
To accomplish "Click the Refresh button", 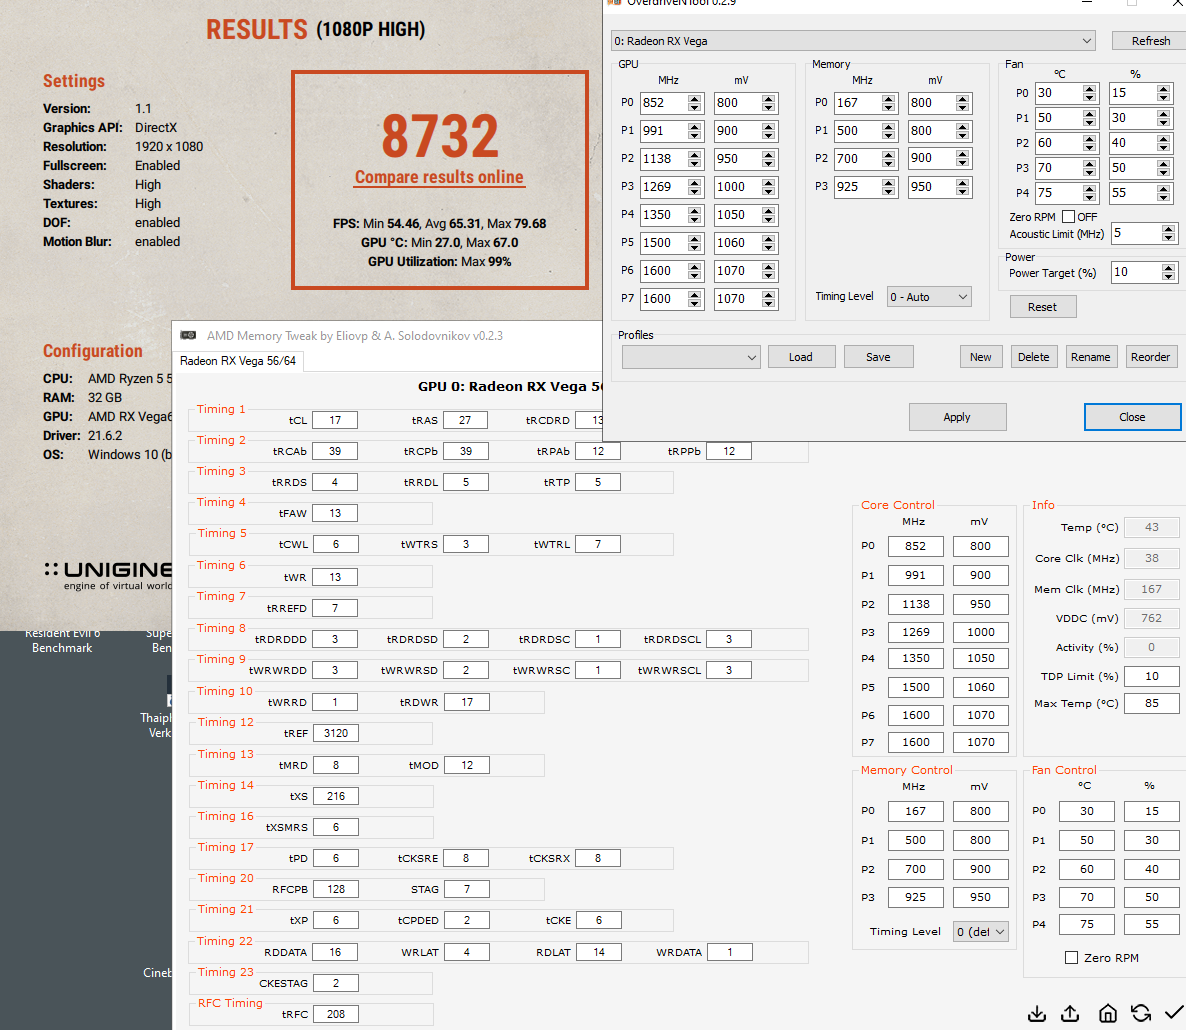I will pos(1150,41).
